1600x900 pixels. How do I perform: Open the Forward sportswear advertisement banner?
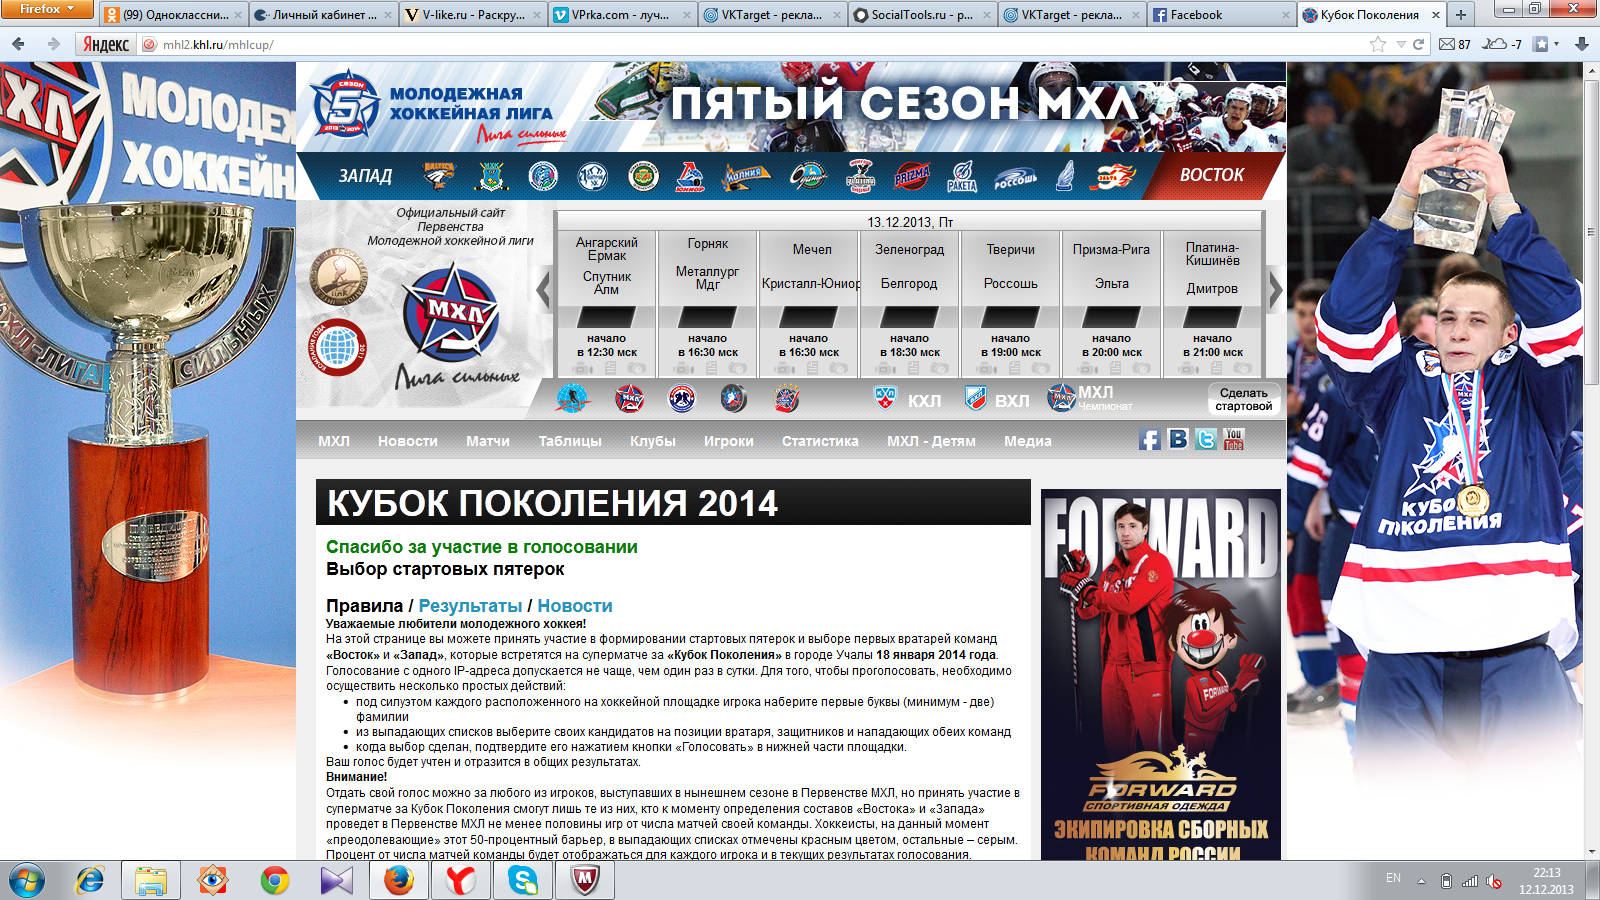click(x=1161, y=675)
